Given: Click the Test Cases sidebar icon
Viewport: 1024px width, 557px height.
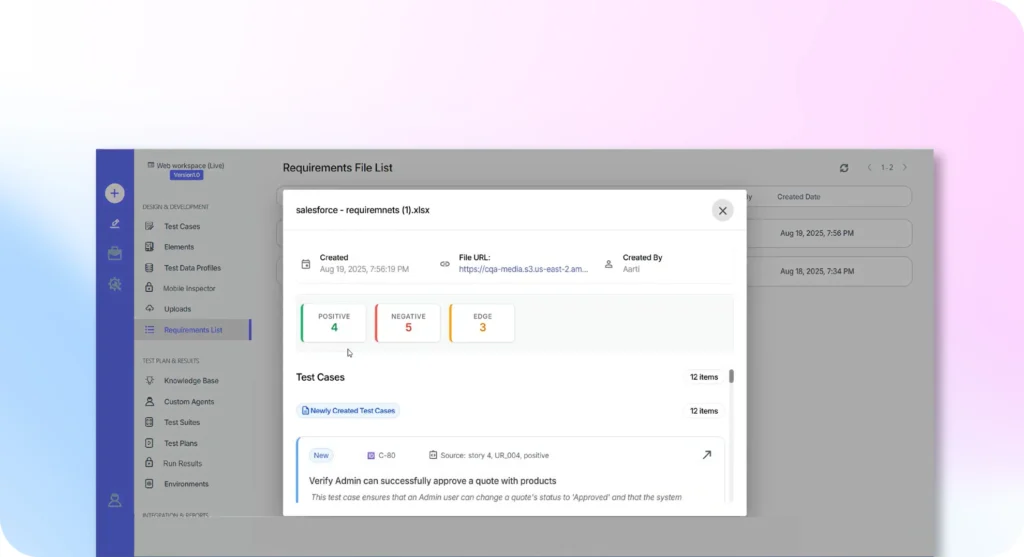Looking at the screenshot, I should (150, 226).
